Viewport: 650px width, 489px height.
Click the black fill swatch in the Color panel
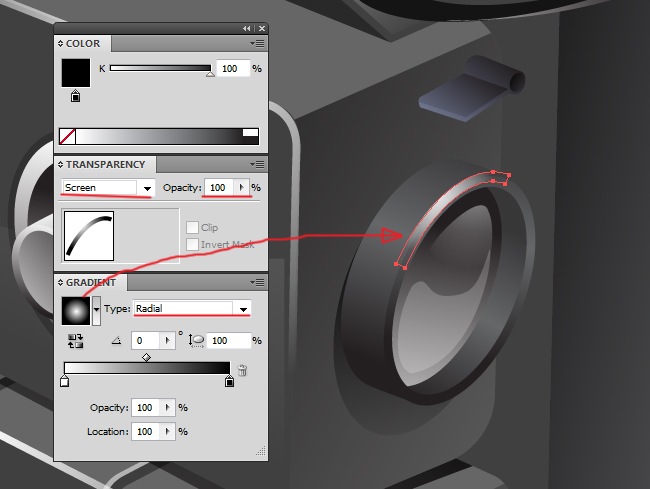point(76,73)
